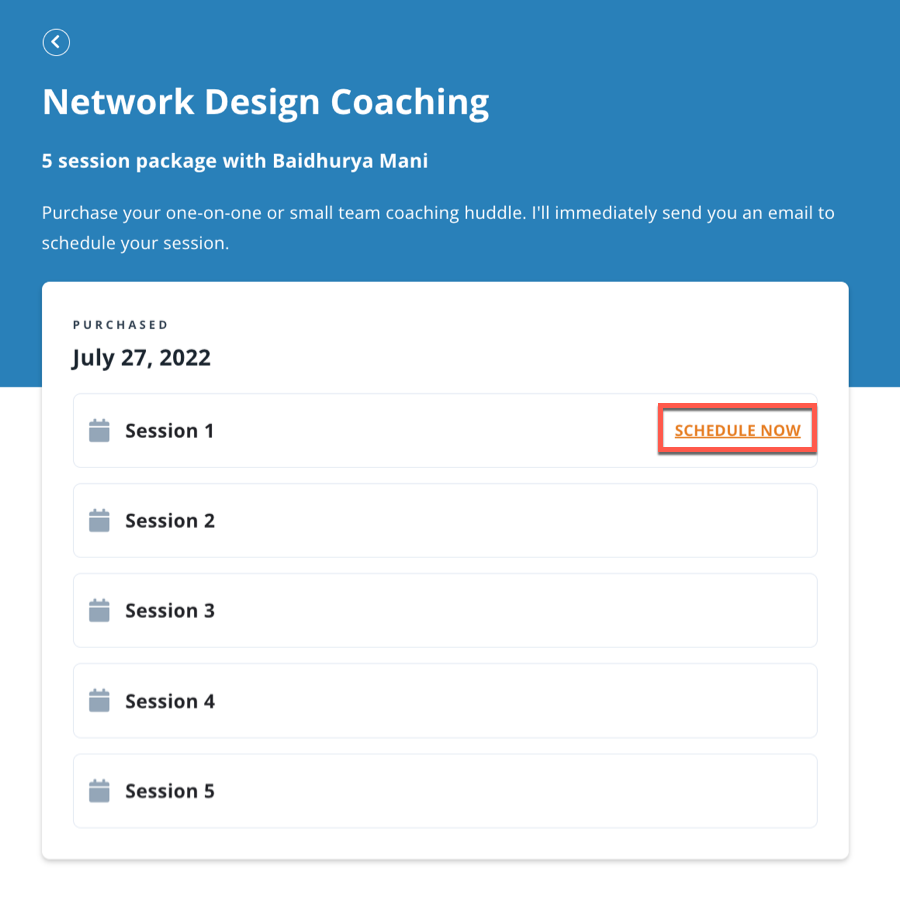Click the calendar icon beside Session 1
Screen dimensions: 900x912
tap(99, 431)
